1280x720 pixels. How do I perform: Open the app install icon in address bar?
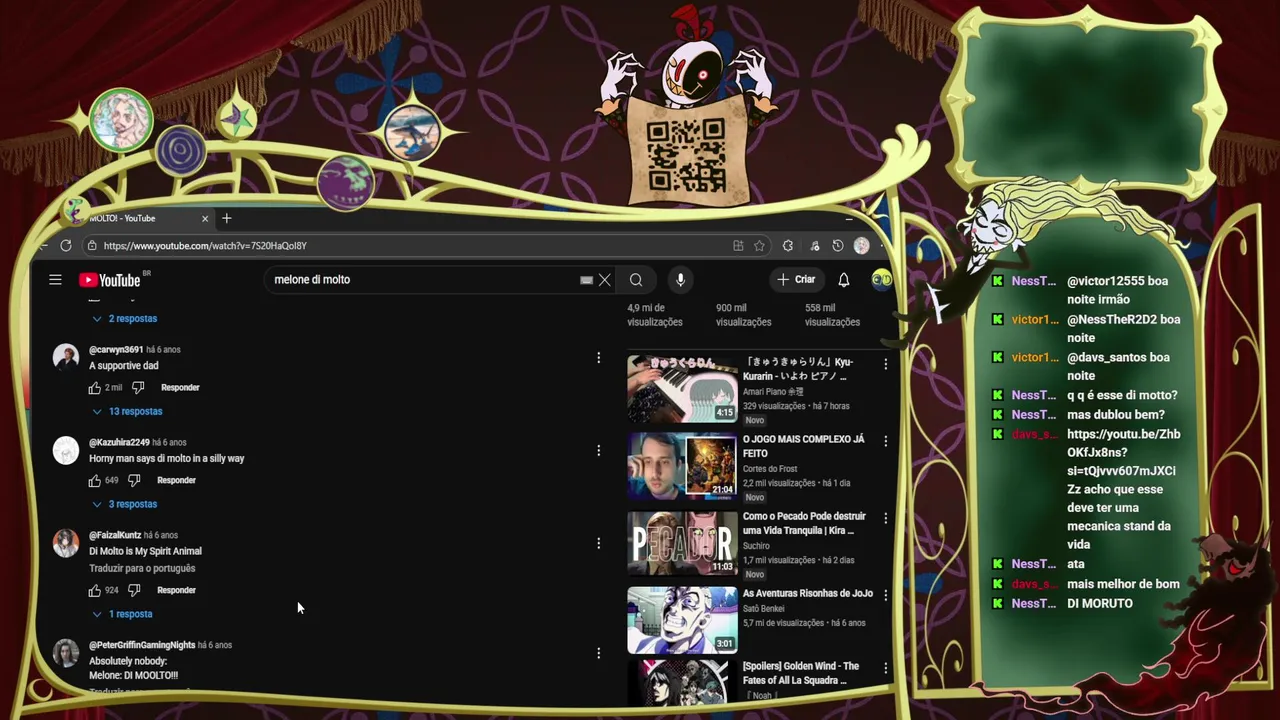pos(738,245)
